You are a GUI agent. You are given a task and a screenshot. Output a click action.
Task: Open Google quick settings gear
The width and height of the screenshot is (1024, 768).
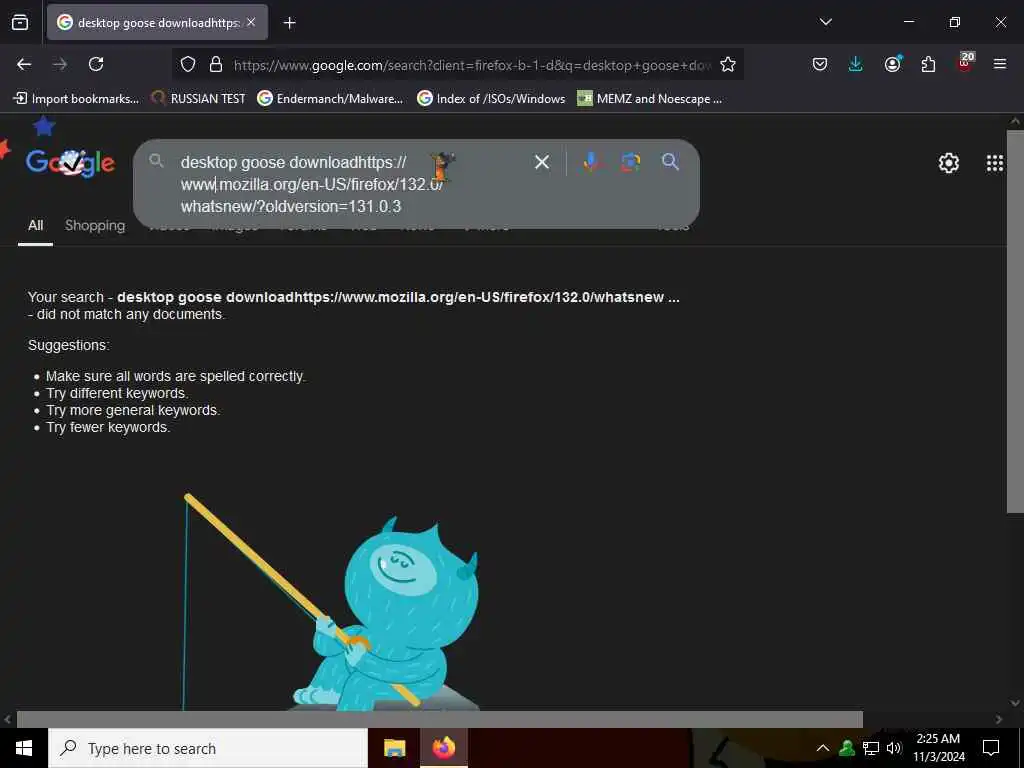coord(948,163)
